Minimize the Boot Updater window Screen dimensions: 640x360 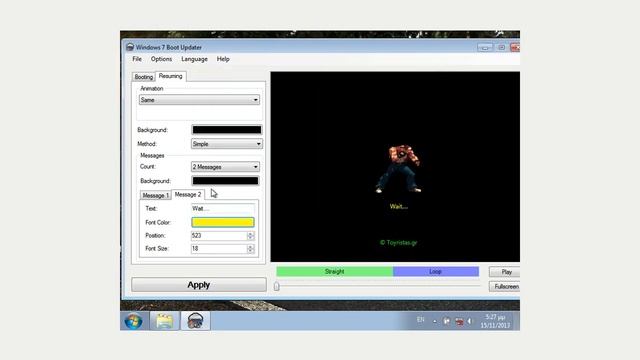point(485,47)
